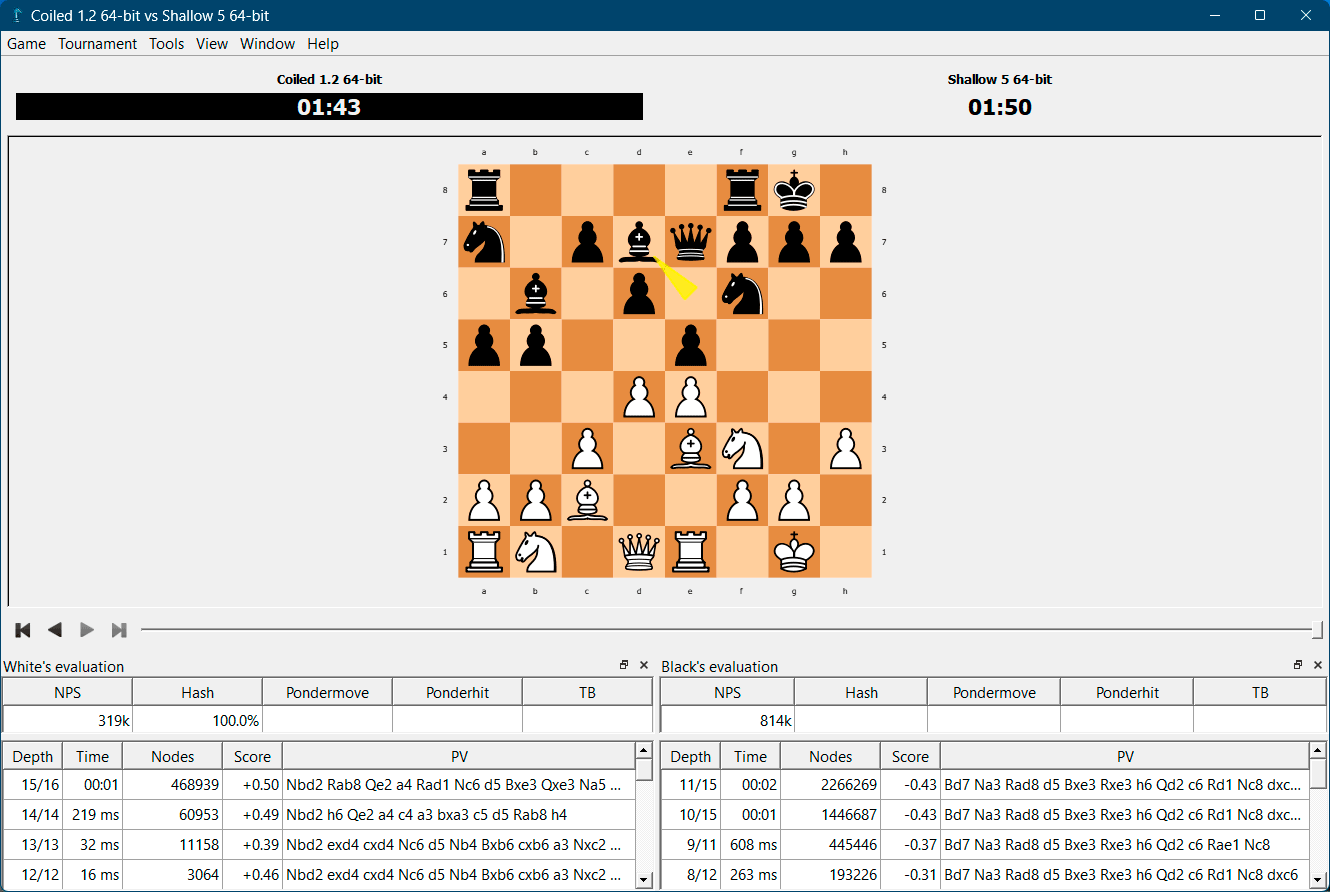Click the move history slider handle
The width and height of the screenshot is (1330, 892).
coord(1317,630)
